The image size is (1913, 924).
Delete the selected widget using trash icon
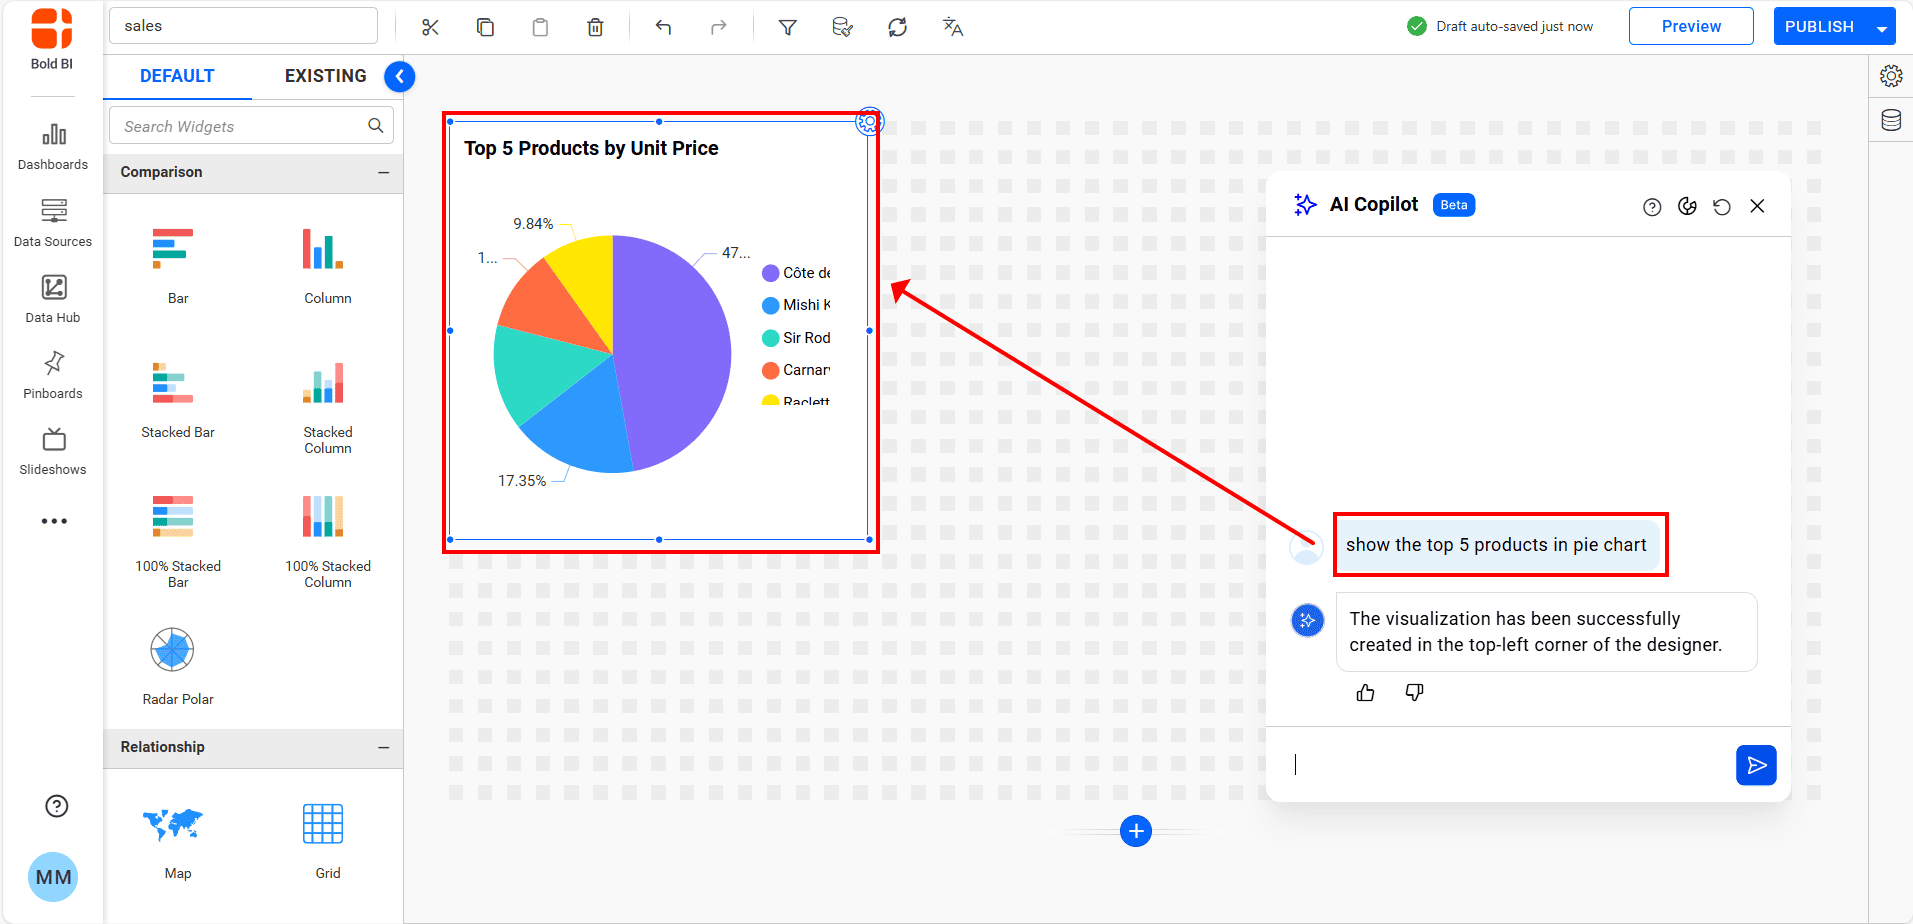click(x=595, y=26)
